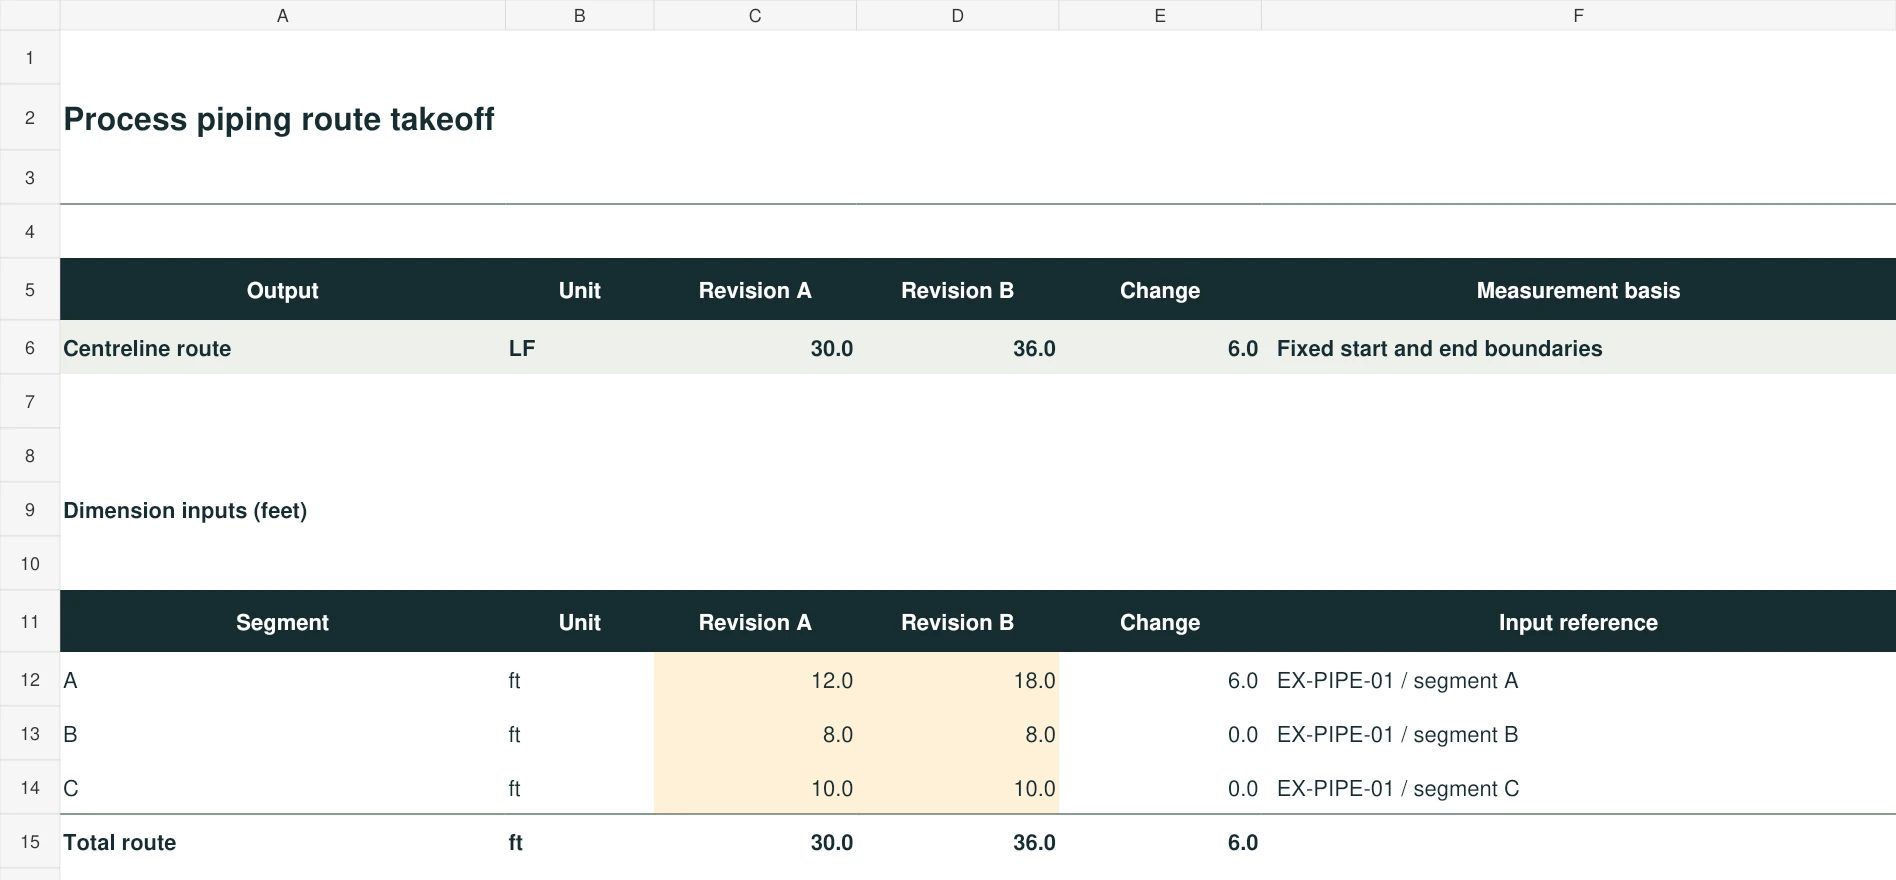Click the 'Output' header cell
The width and height of the screenshot is (1896, 880).
[x=283, y=290]
